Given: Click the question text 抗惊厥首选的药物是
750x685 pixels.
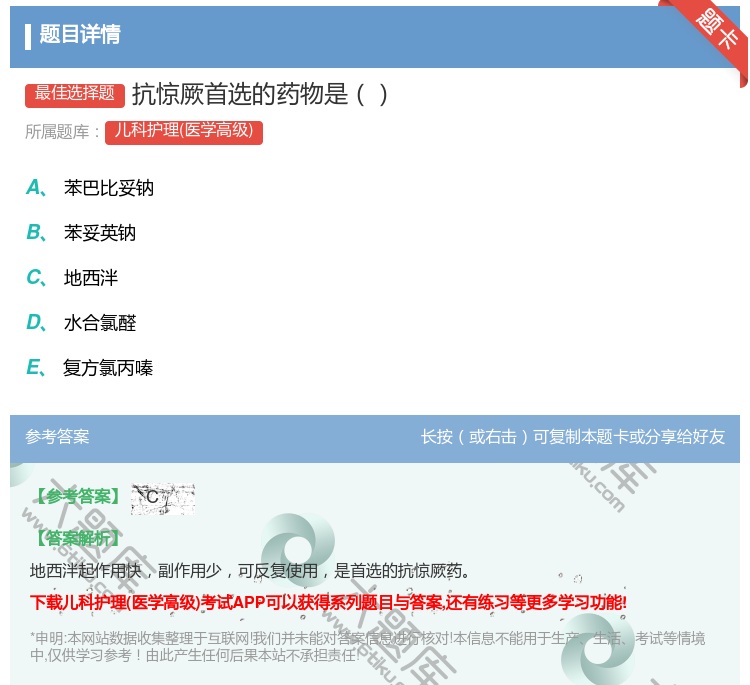Looking at the screenshot, I should [x=259, y=94].
